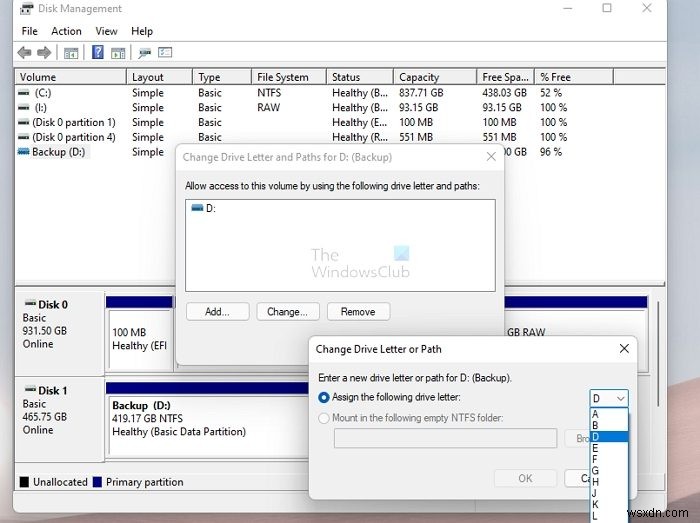Click the Connect/key toolbar icon

pos(144,54)
